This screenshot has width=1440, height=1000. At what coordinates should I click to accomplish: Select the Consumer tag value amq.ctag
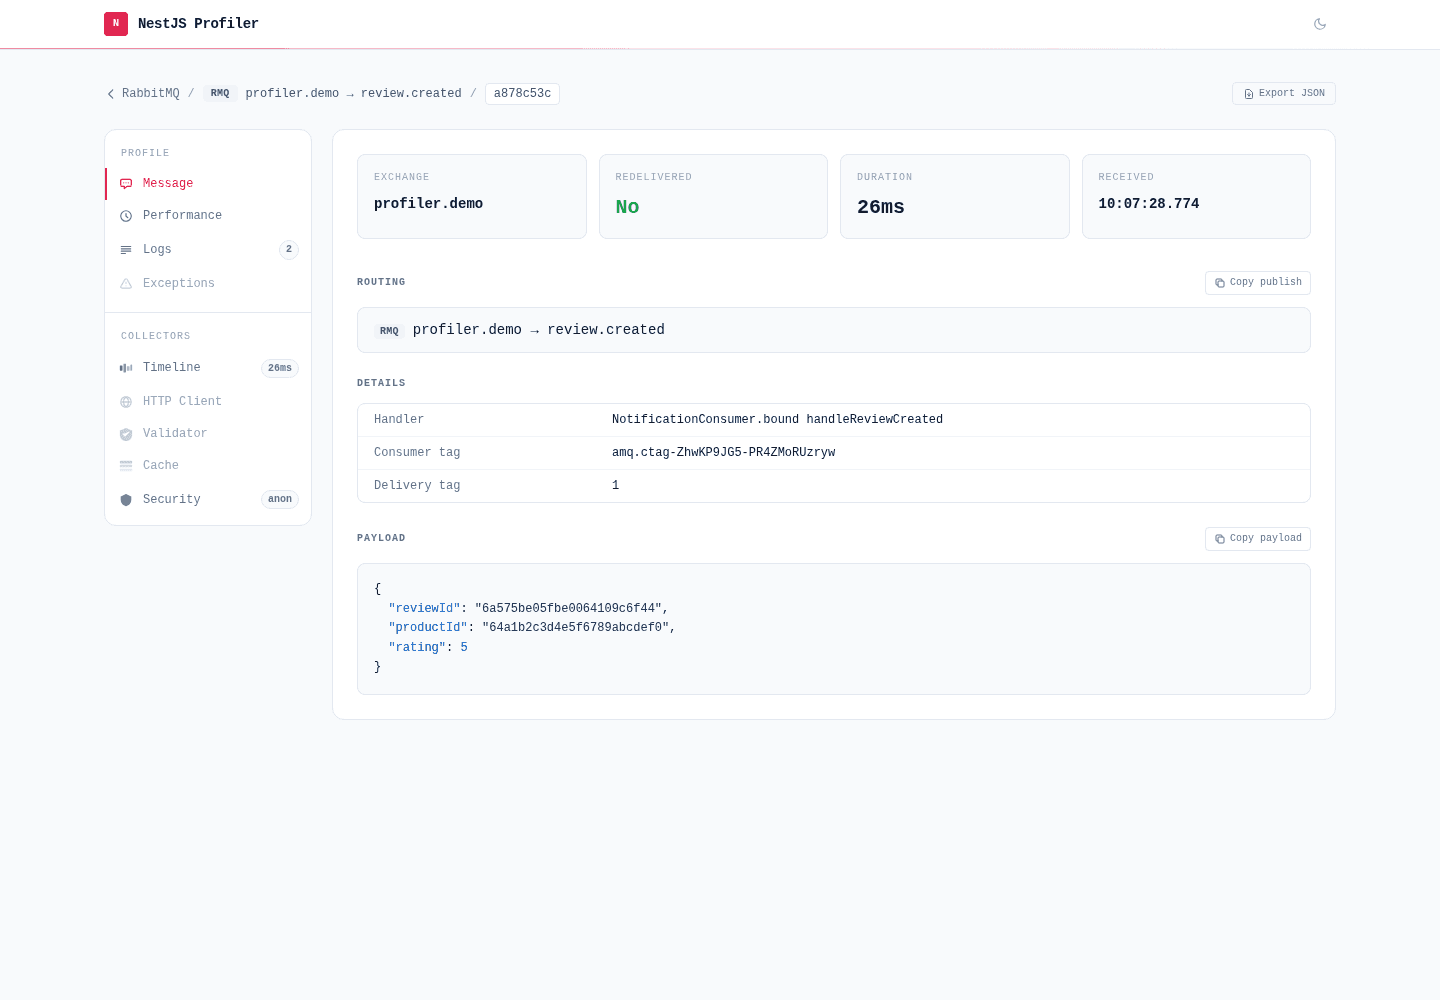724,453
